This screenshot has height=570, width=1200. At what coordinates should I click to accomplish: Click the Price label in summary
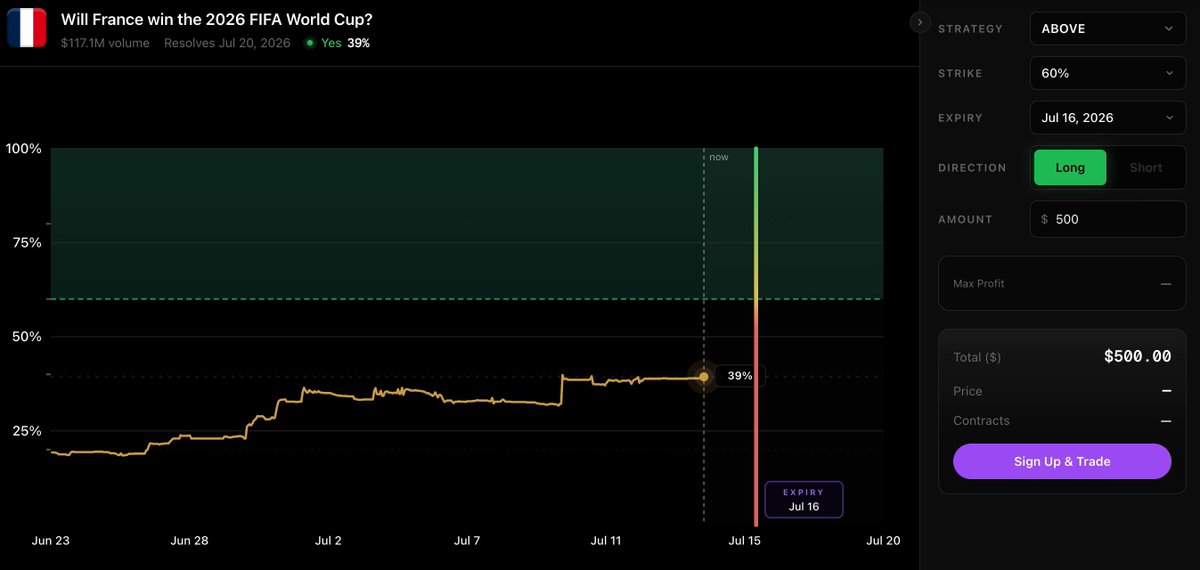coord(968,391)
